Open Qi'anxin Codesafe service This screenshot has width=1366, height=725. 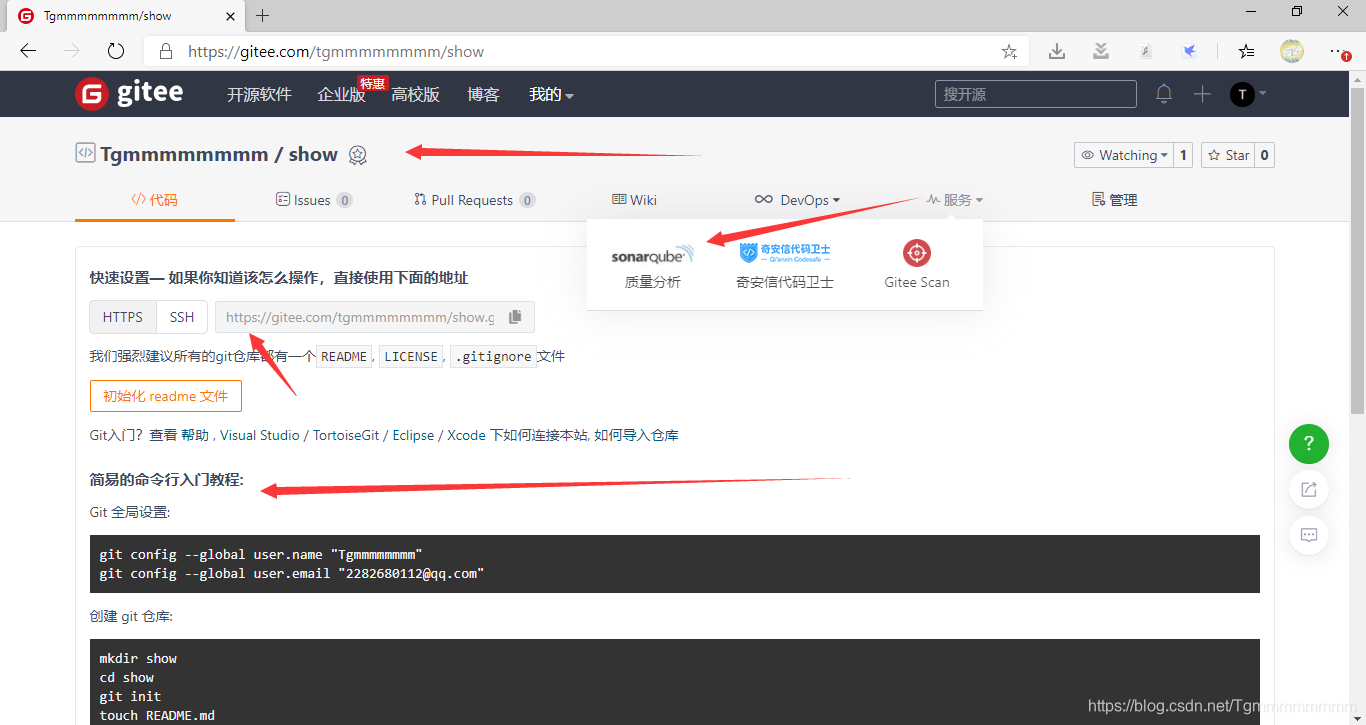coord(785,265)
